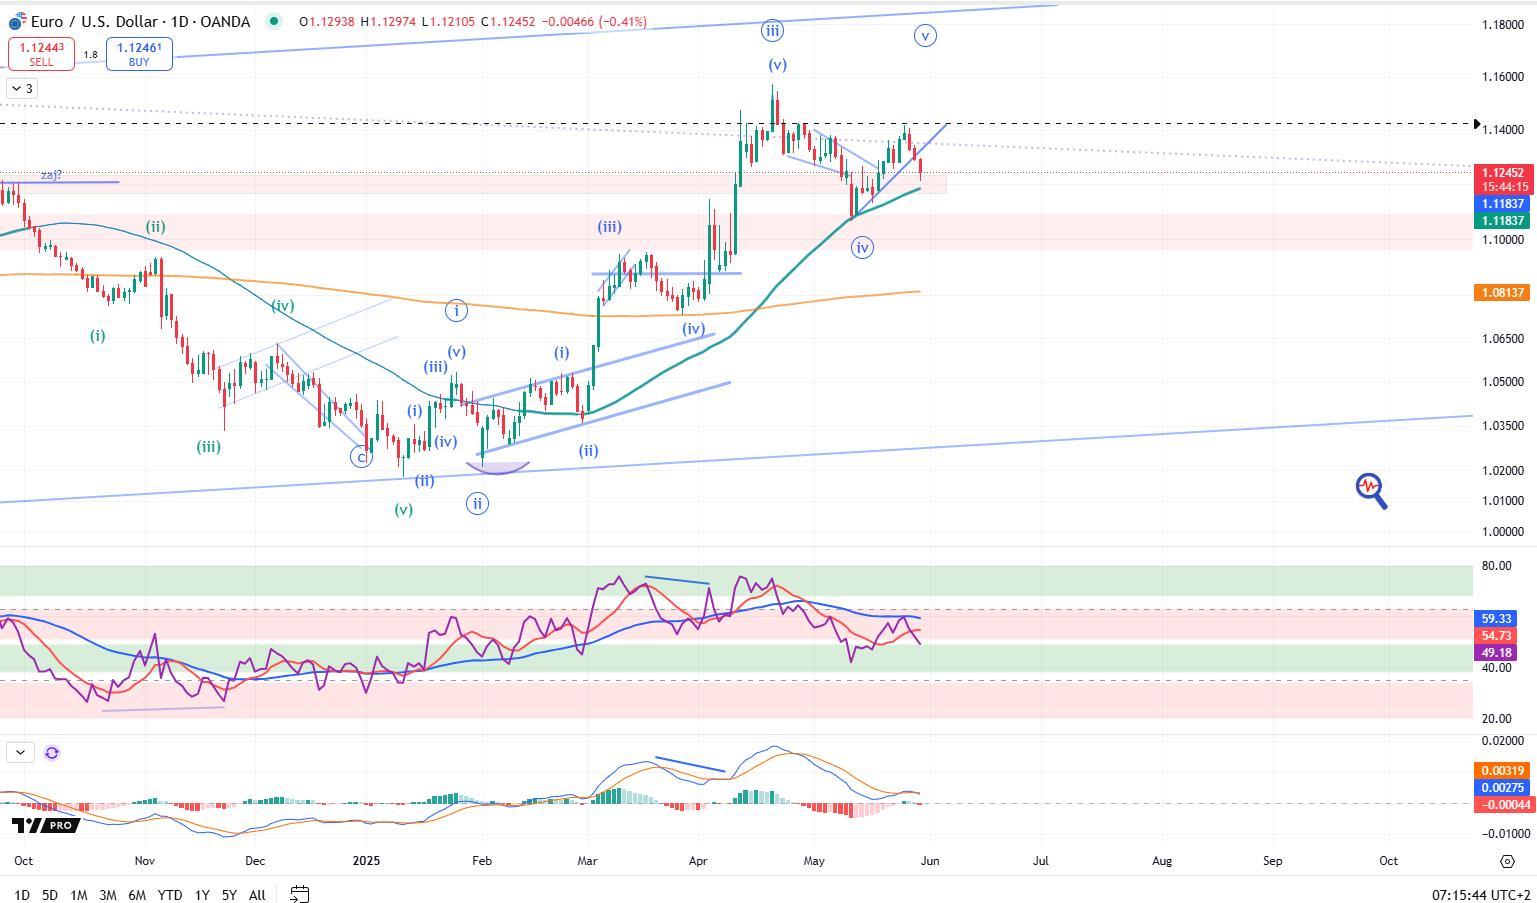This screenshot has height=903, width=1537.
Task: Open timezone menu showing UTC+2
Action: 1481,895
